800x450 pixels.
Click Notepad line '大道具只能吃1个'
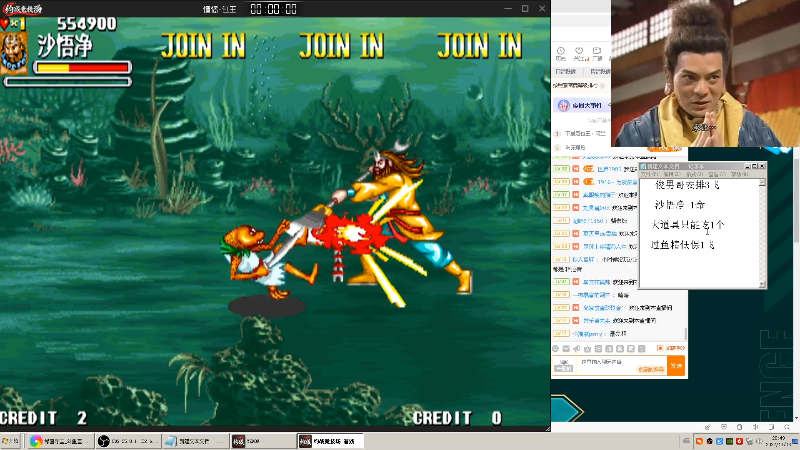click(687, 224)
